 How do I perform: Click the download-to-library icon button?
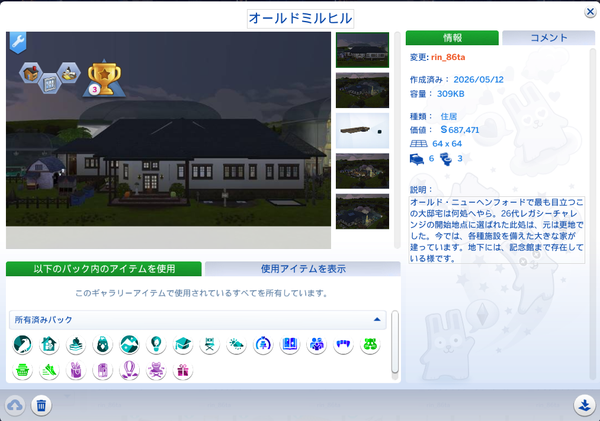point(584,405)
